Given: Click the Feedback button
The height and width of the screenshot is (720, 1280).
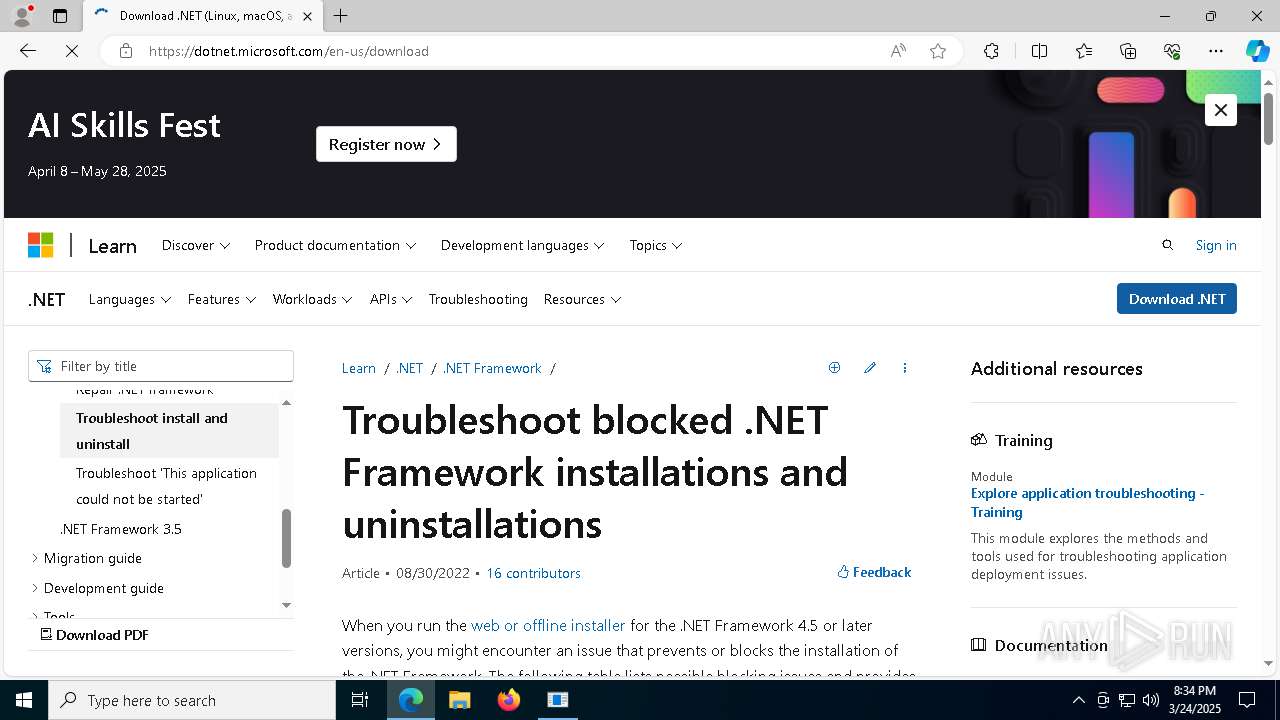Looking at the screenshot, I should coord(874,572).
